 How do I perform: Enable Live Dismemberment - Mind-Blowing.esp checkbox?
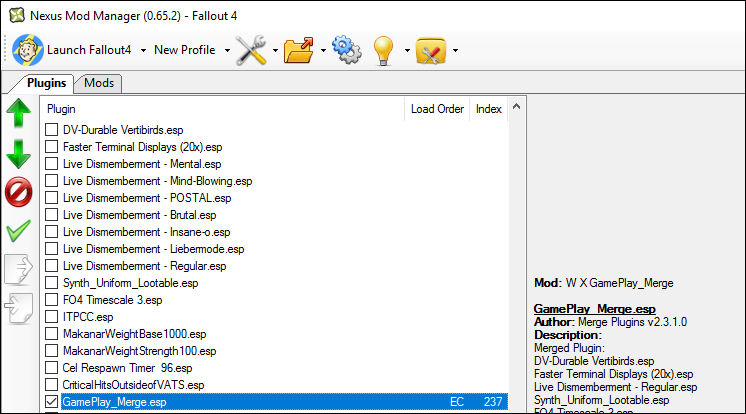[x=51, y=181]
